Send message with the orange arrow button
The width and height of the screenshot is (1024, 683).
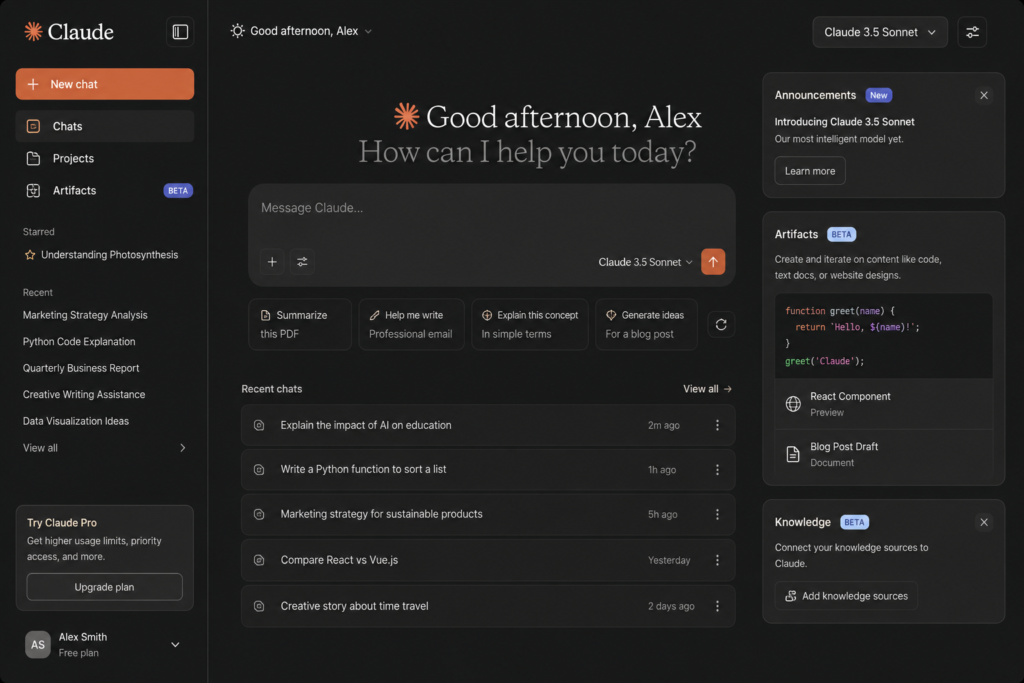pyautogui.click(x=713, y=262)
